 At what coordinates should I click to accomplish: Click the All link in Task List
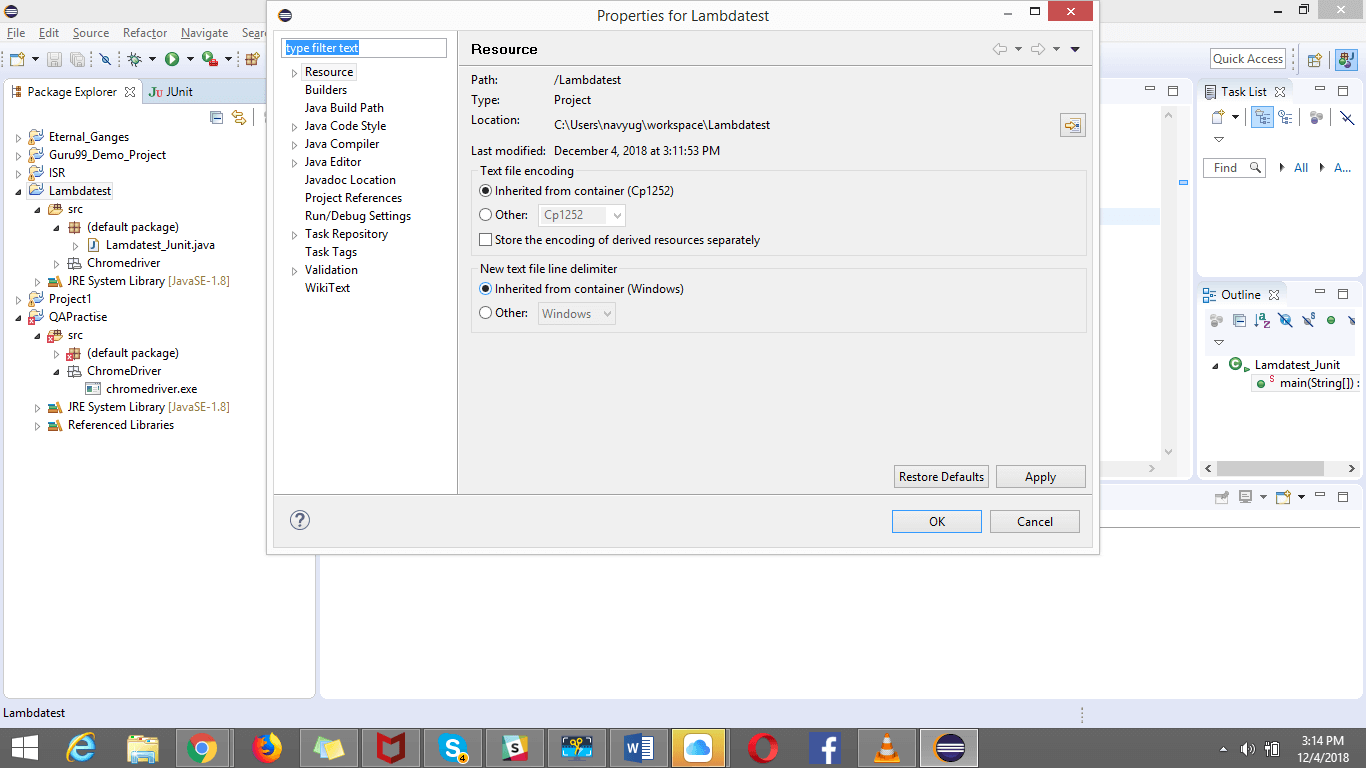coord(1301,168)
